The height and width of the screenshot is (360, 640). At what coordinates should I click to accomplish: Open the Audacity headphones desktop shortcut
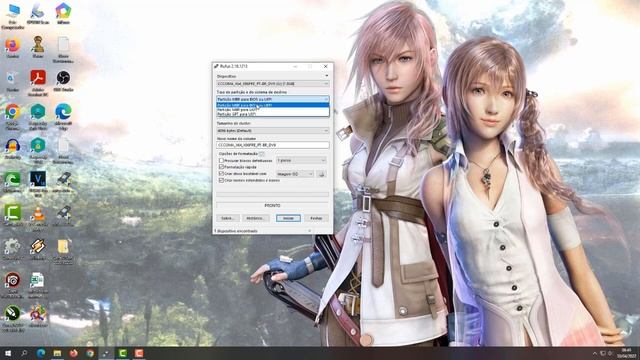pyautogui.click(x=13, y=149)
